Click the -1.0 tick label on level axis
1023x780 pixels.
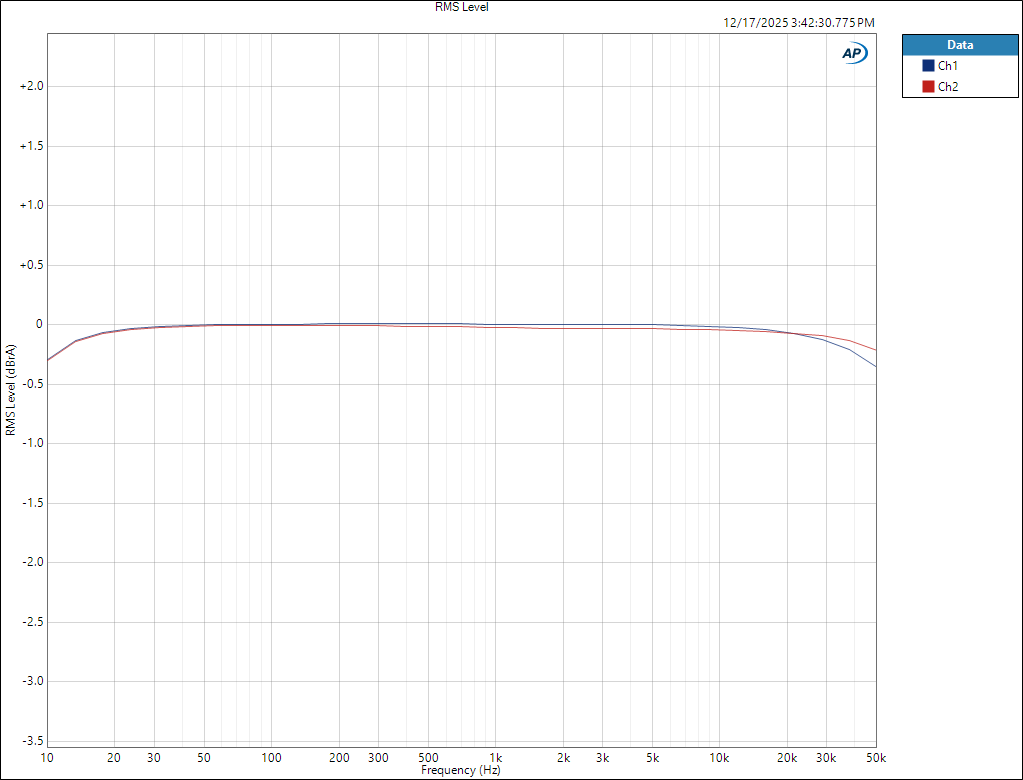pos(31,443)
